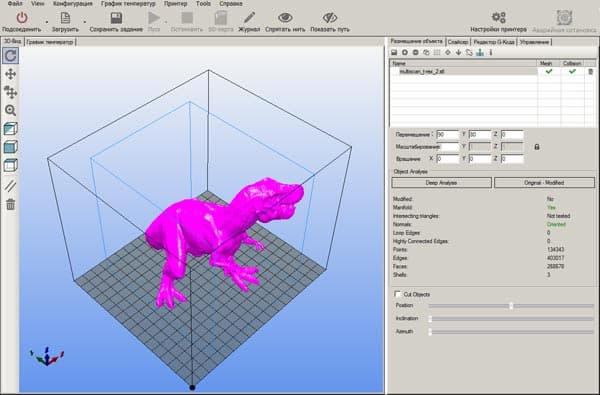Select the zoom magnifier tool

(x=10, y=110)
